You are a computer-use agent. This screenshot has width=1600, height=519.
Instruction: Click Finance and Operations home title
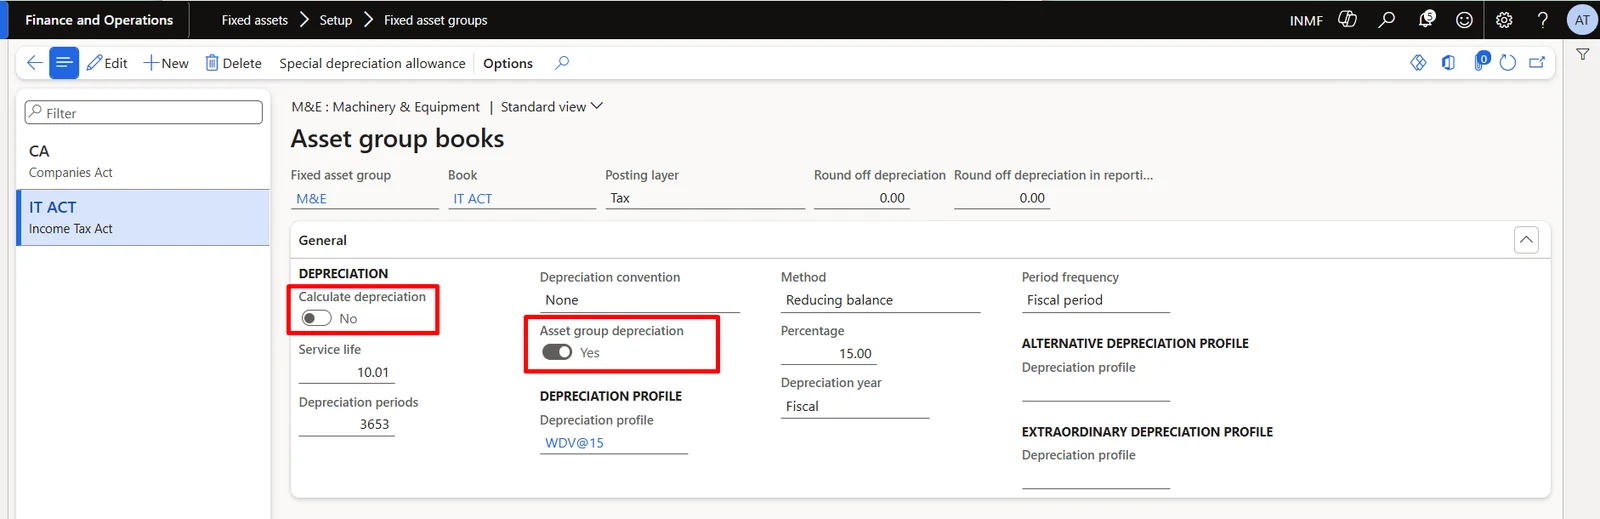[99, 20]
